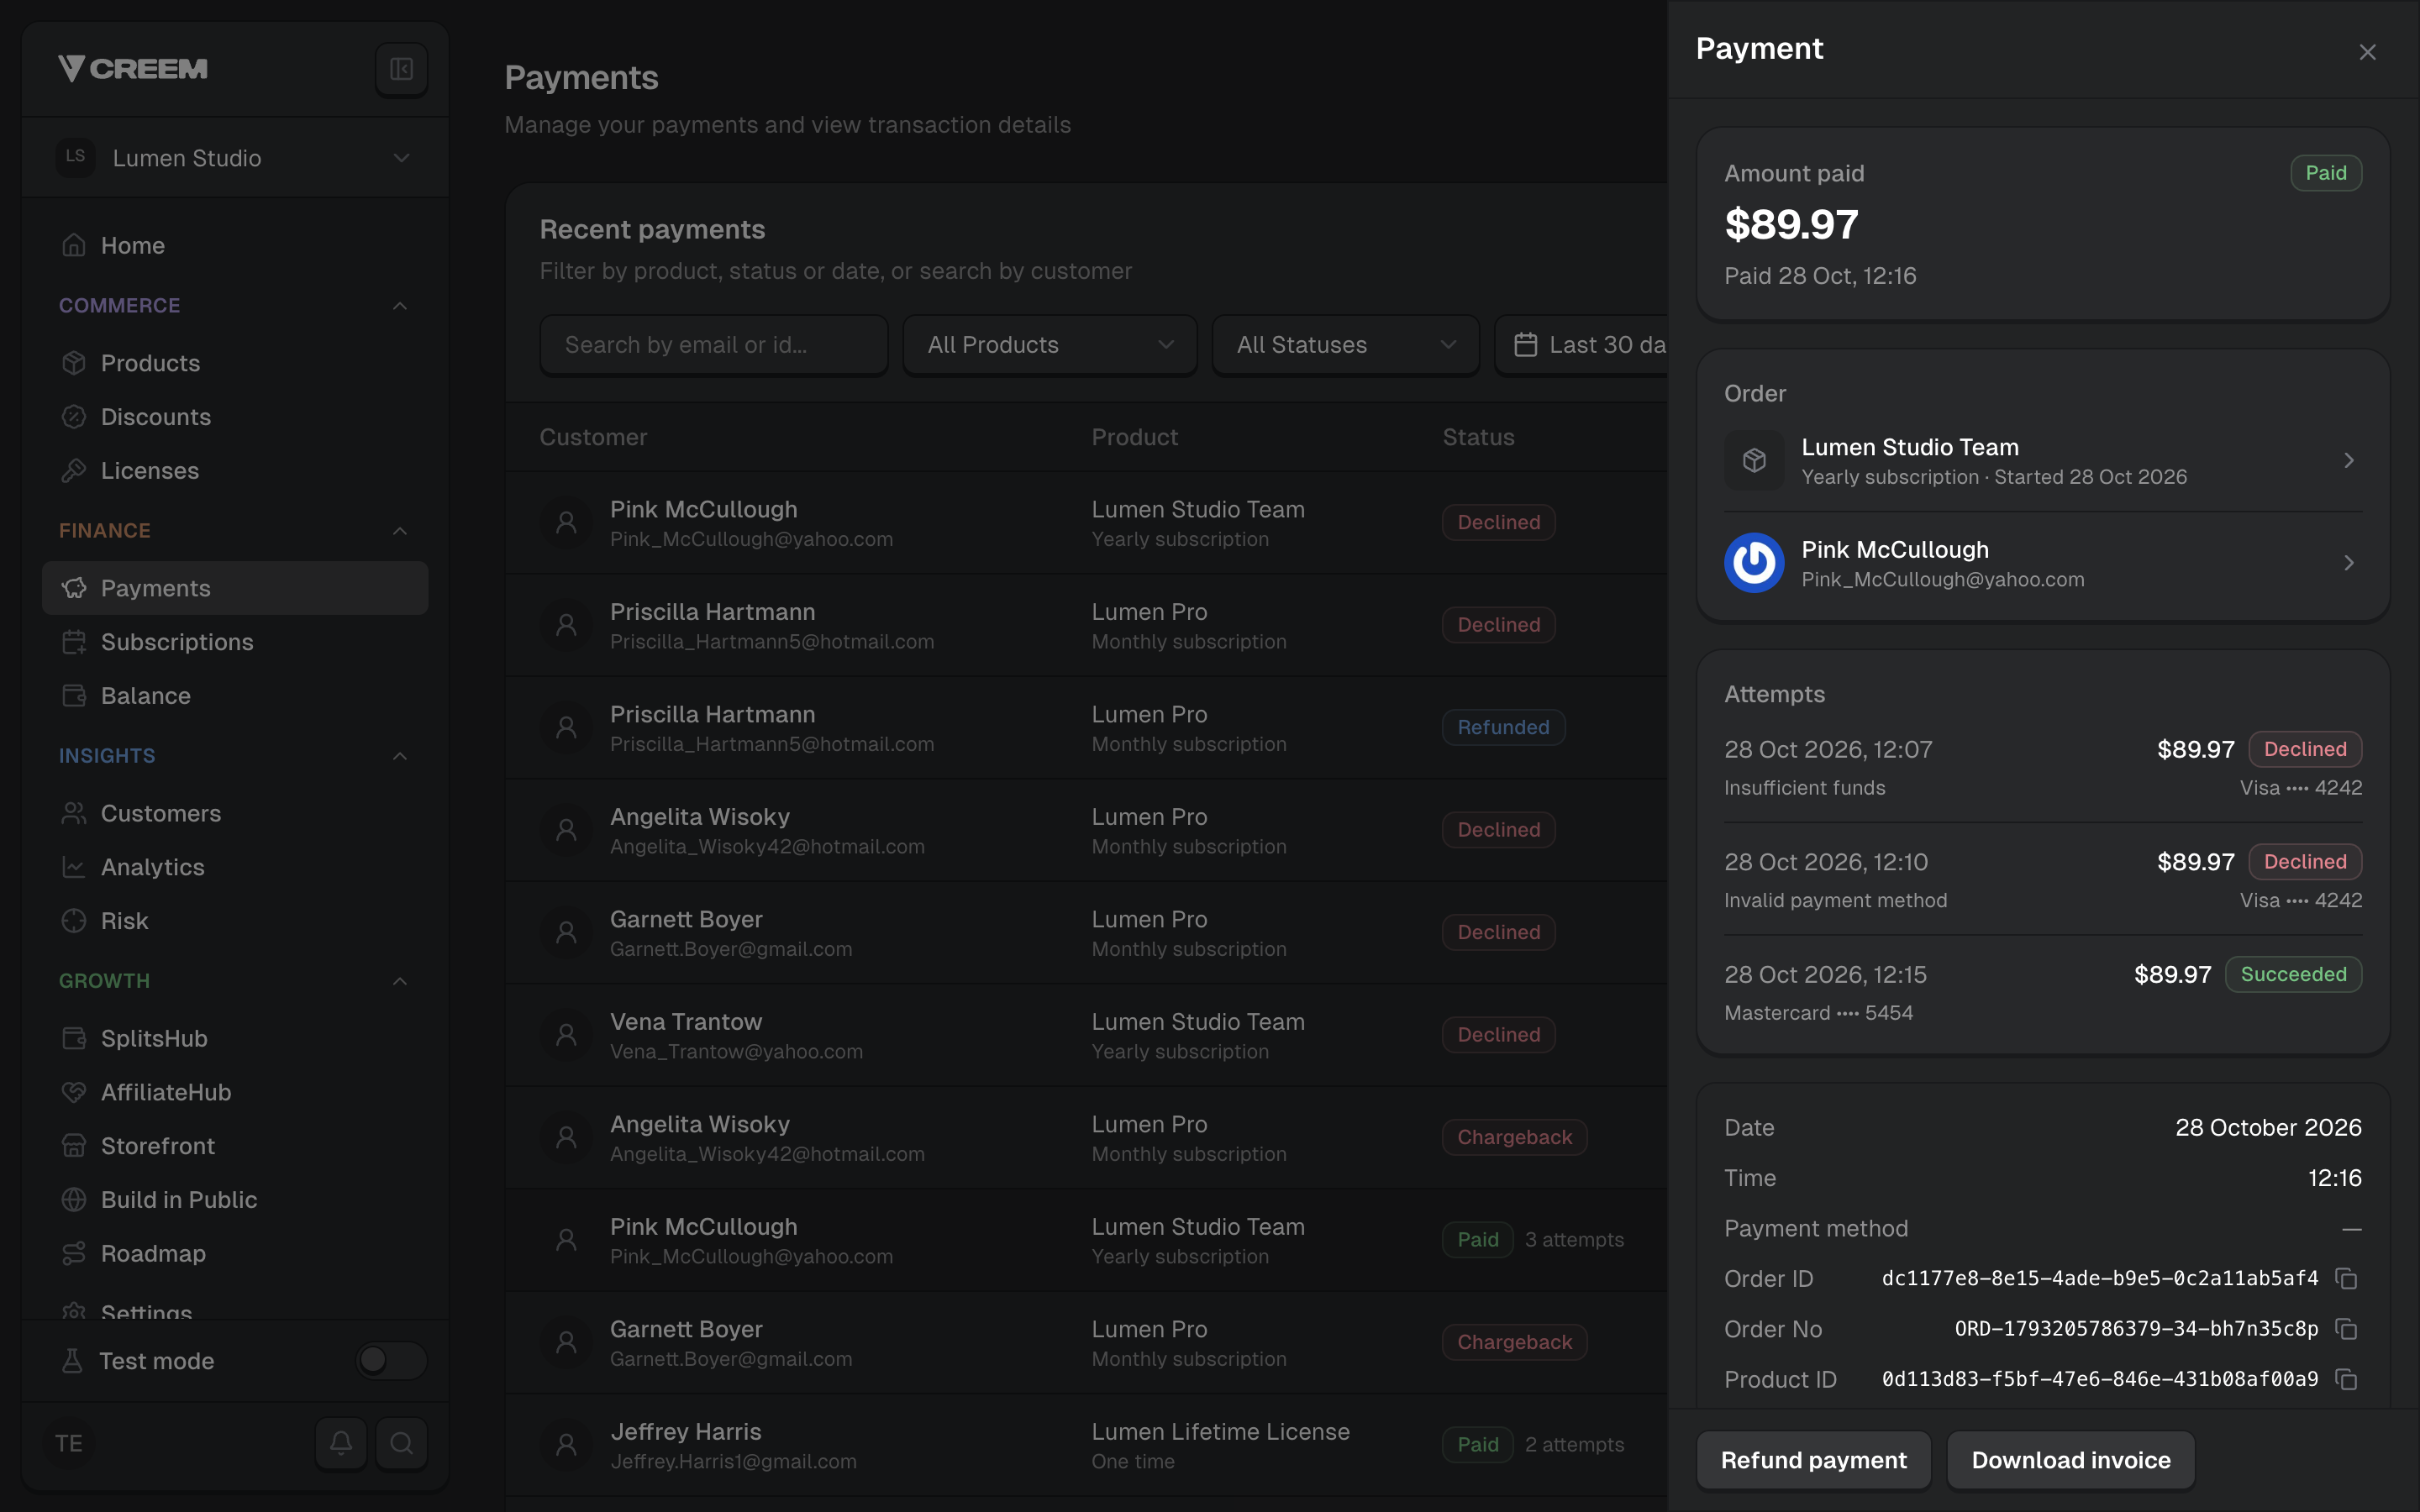Click the Storefront shop icon

(74, 1146)
